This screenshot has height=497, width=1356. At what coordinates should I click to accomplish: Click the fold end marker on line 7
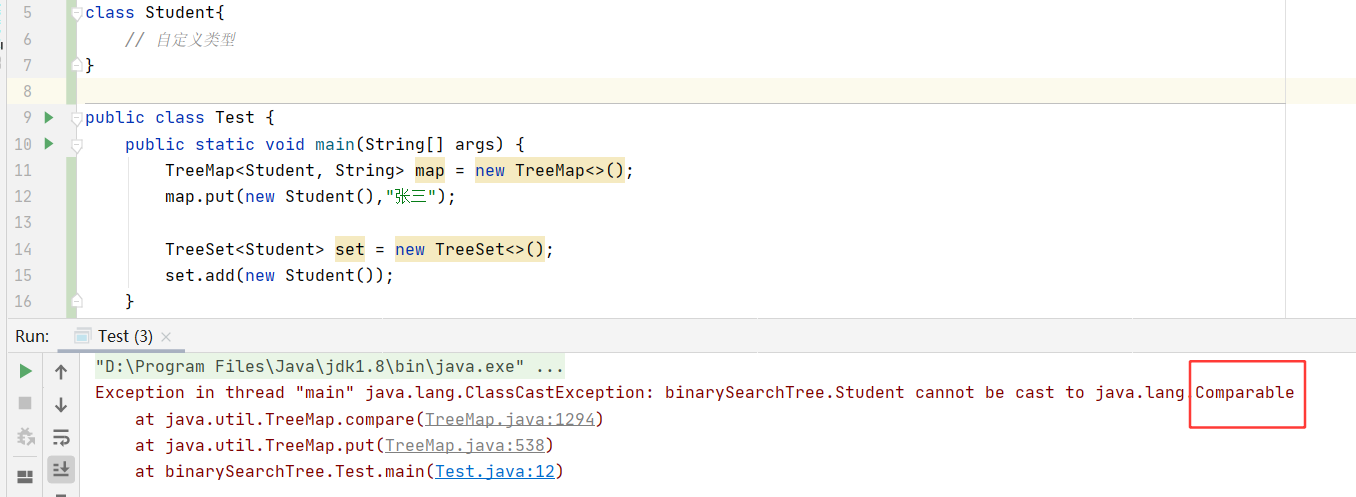(77, 65)
